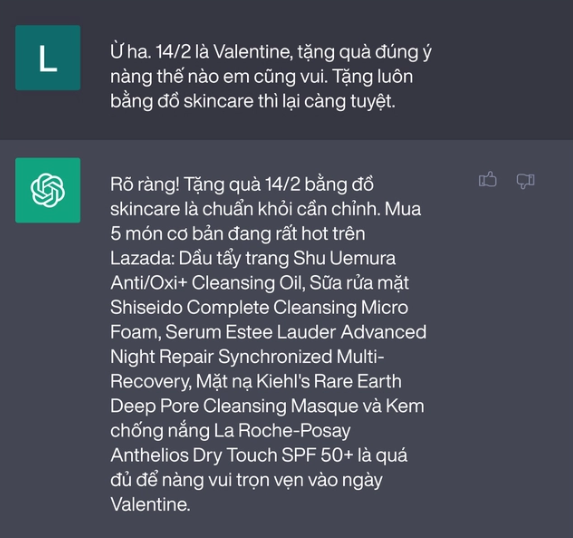Click "Deep Pore Cleansing Masque" text
573x538 pixels.
point(234,406)
